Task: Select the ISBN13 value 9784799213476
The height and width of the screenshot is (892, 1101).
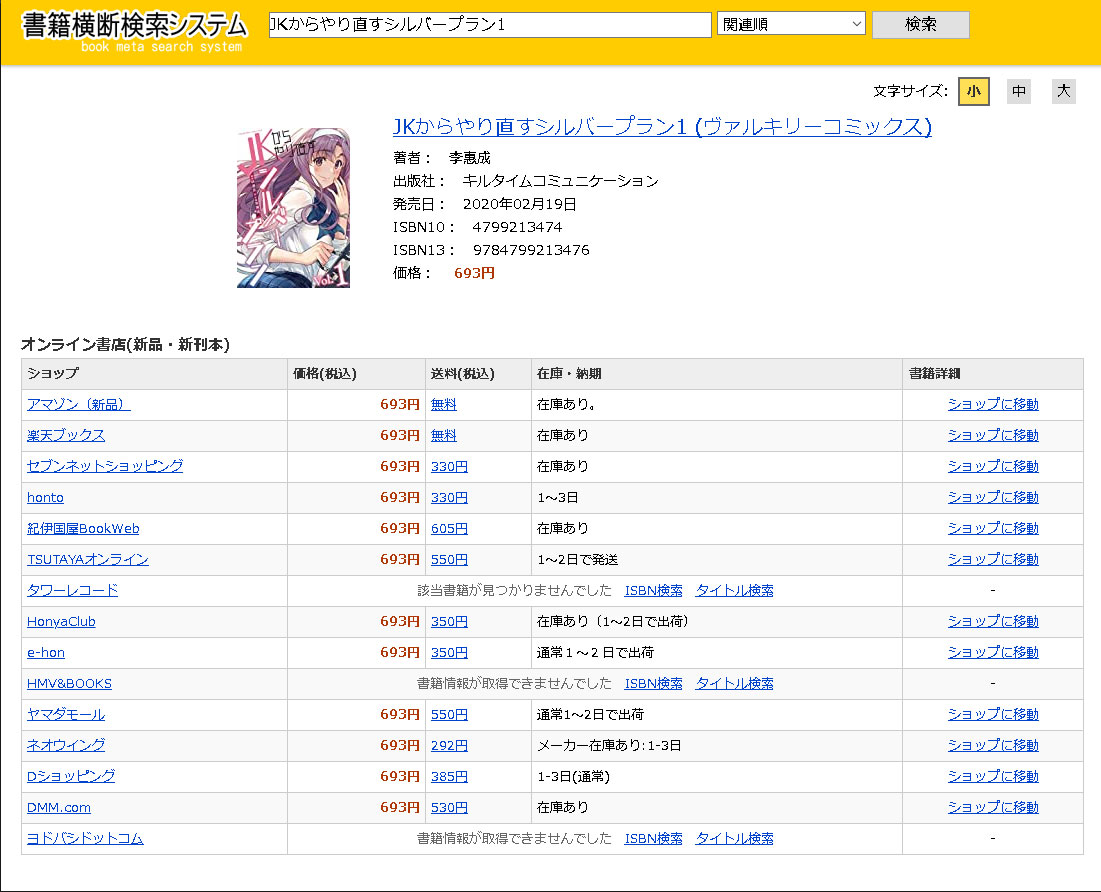Action: click(x=531, y=250)
